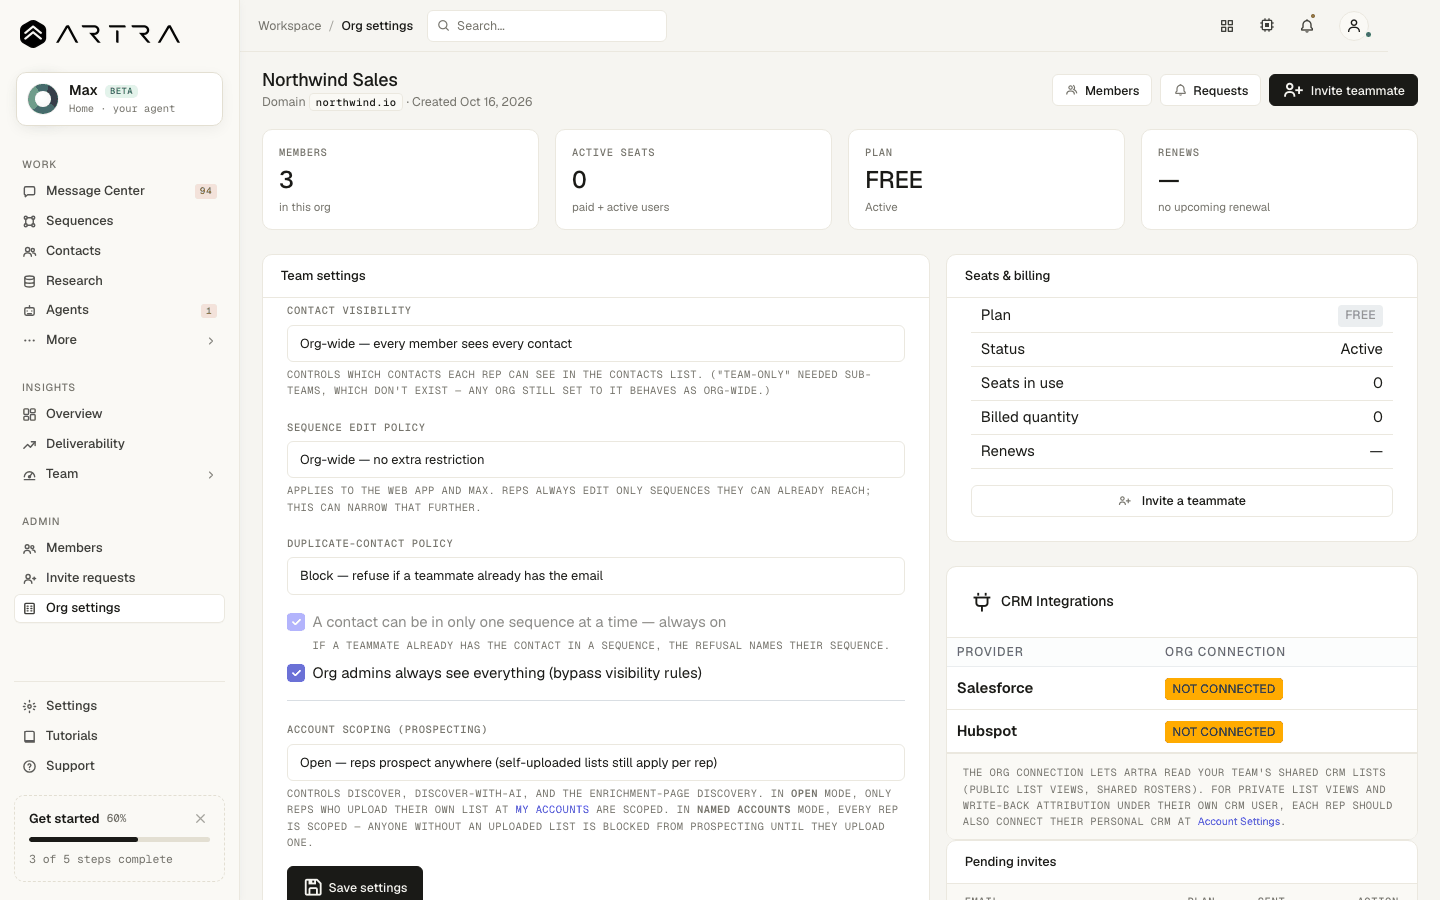The image size is (1440, 900).
Task: Click the Get started progress bar
Action: 120,839
